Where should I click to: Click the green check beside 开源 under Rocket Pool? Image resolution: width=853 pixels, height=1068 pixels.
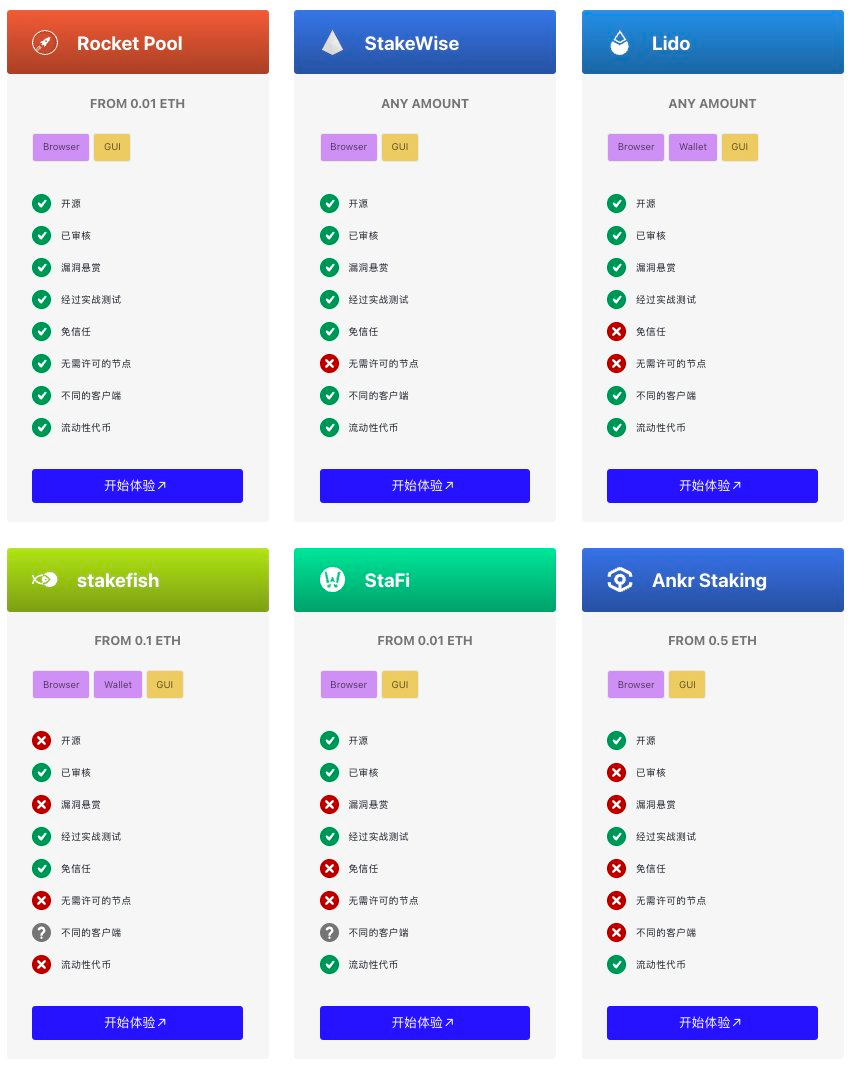(42, 203)
